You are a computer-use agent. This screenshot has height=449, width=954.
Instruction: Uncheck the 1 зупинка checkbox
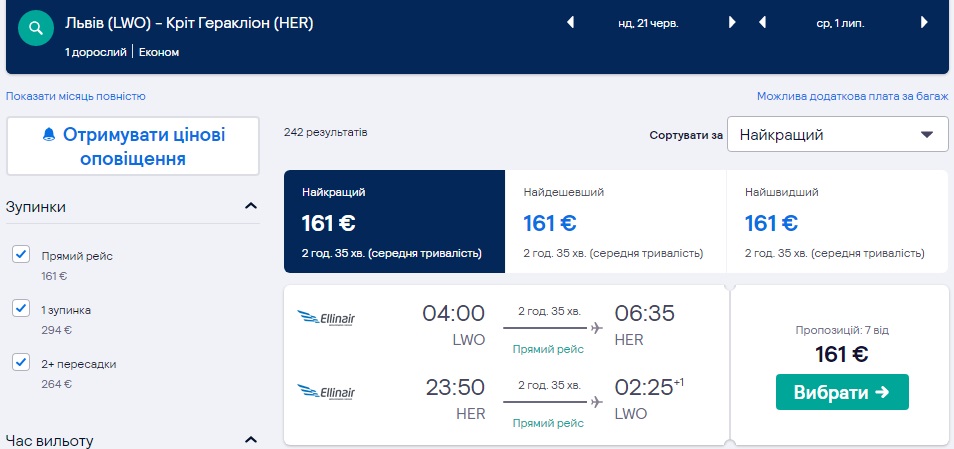click(21, 309)
